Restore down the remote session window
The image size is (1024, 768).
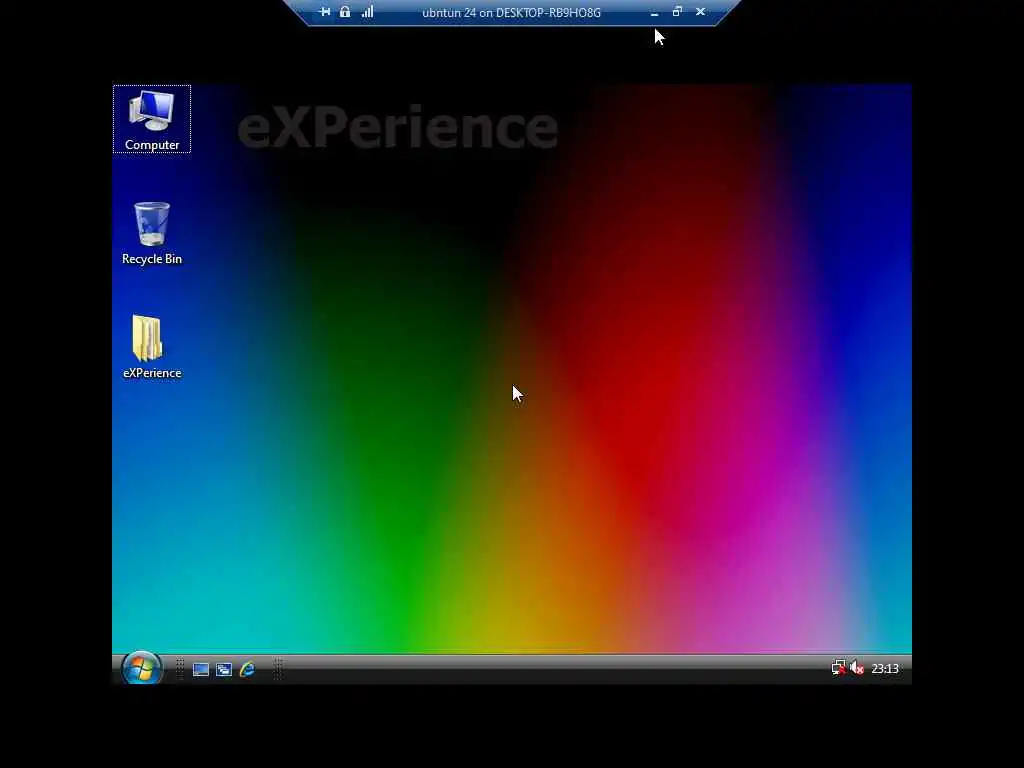(x=677, y=12)
